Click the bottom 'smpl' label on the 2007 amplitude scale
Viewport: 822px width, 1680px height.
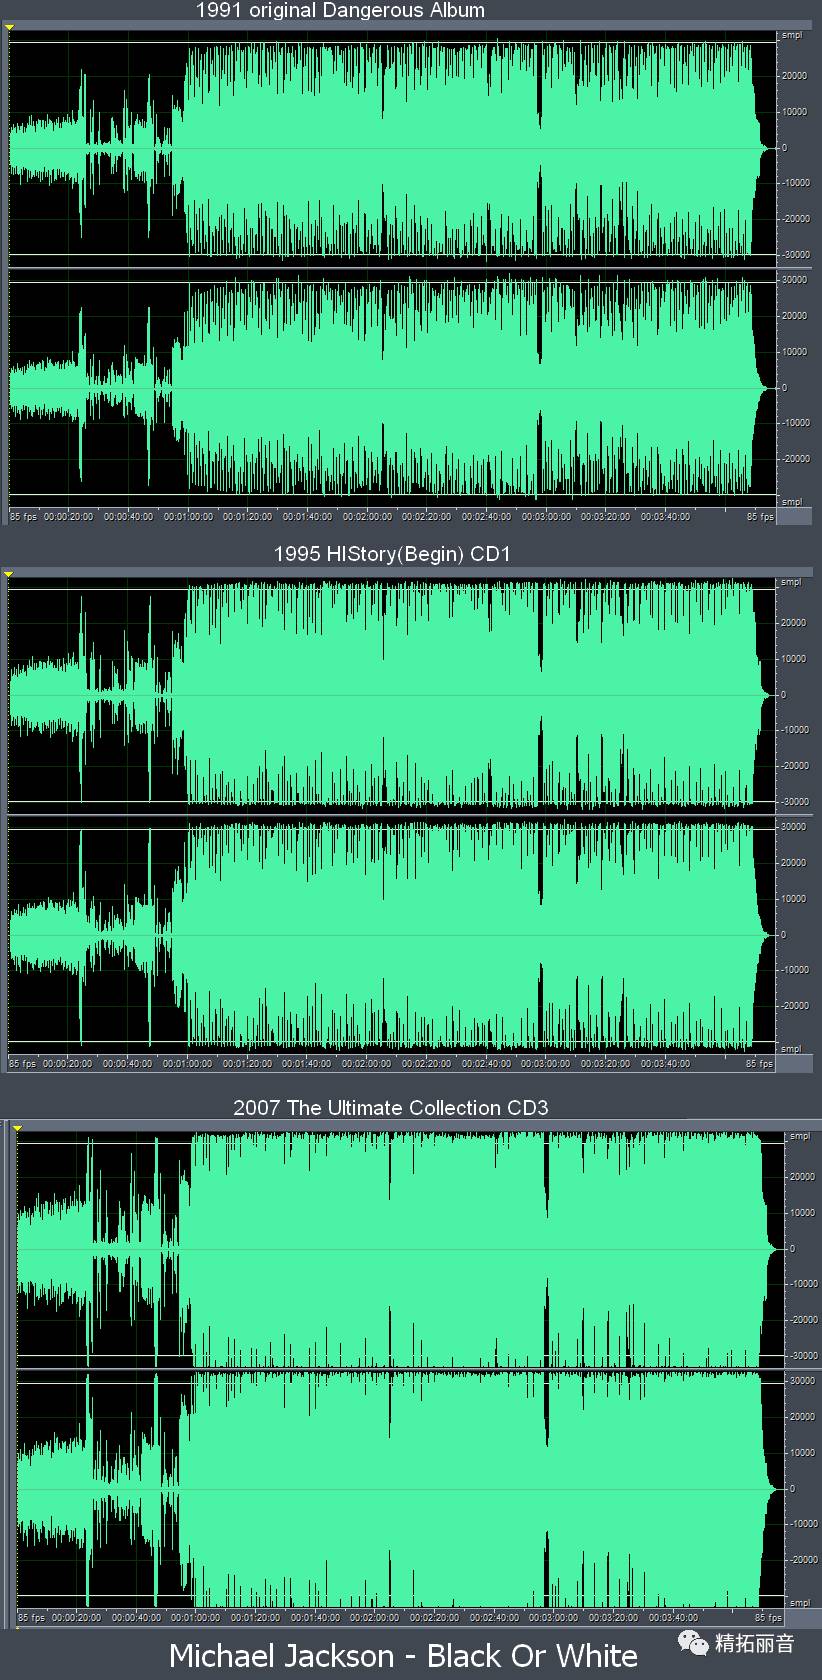(x=800, y=1603)
